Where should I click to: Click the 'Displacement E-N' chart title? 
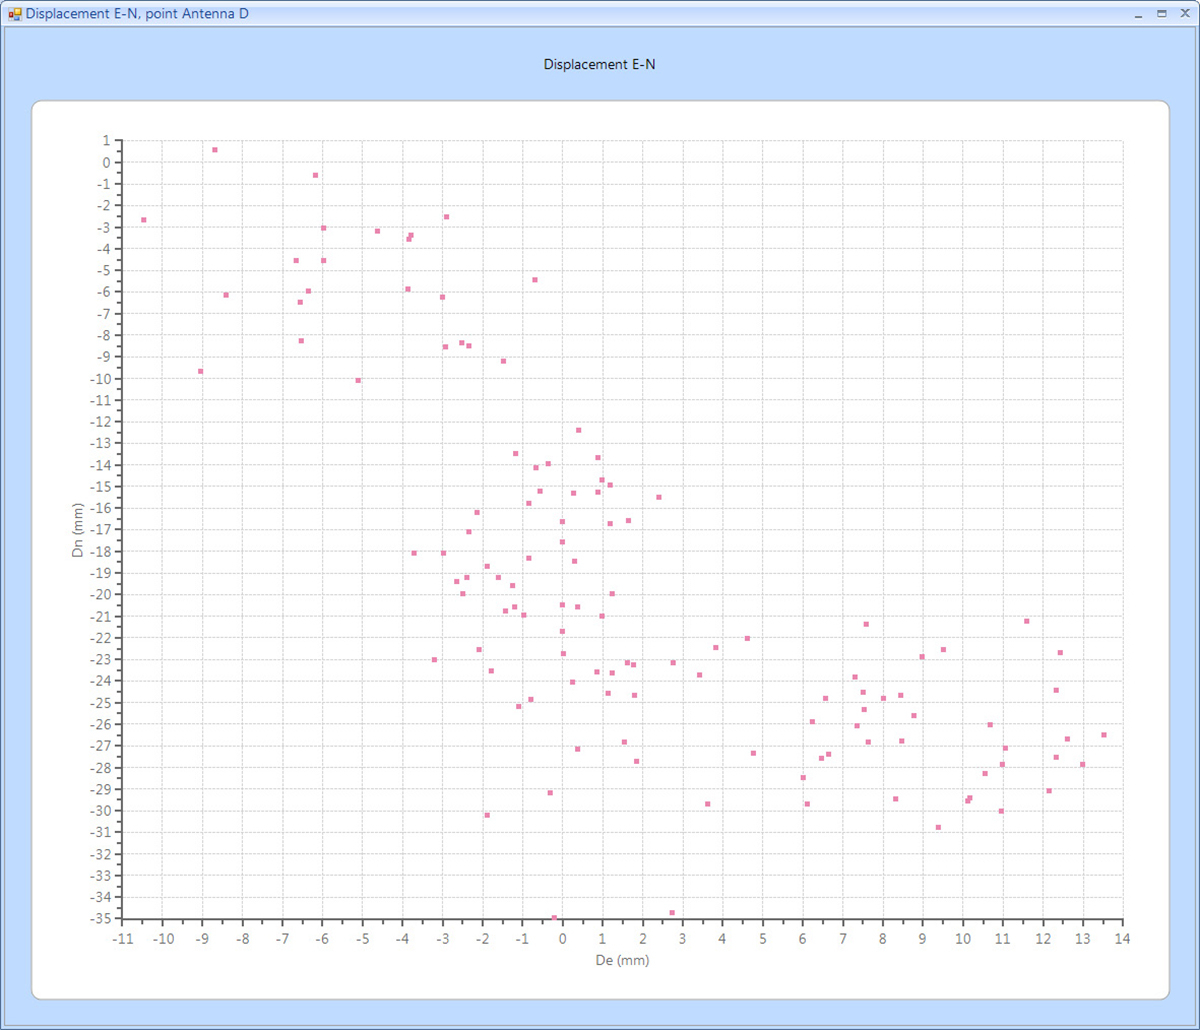(600, 64)
